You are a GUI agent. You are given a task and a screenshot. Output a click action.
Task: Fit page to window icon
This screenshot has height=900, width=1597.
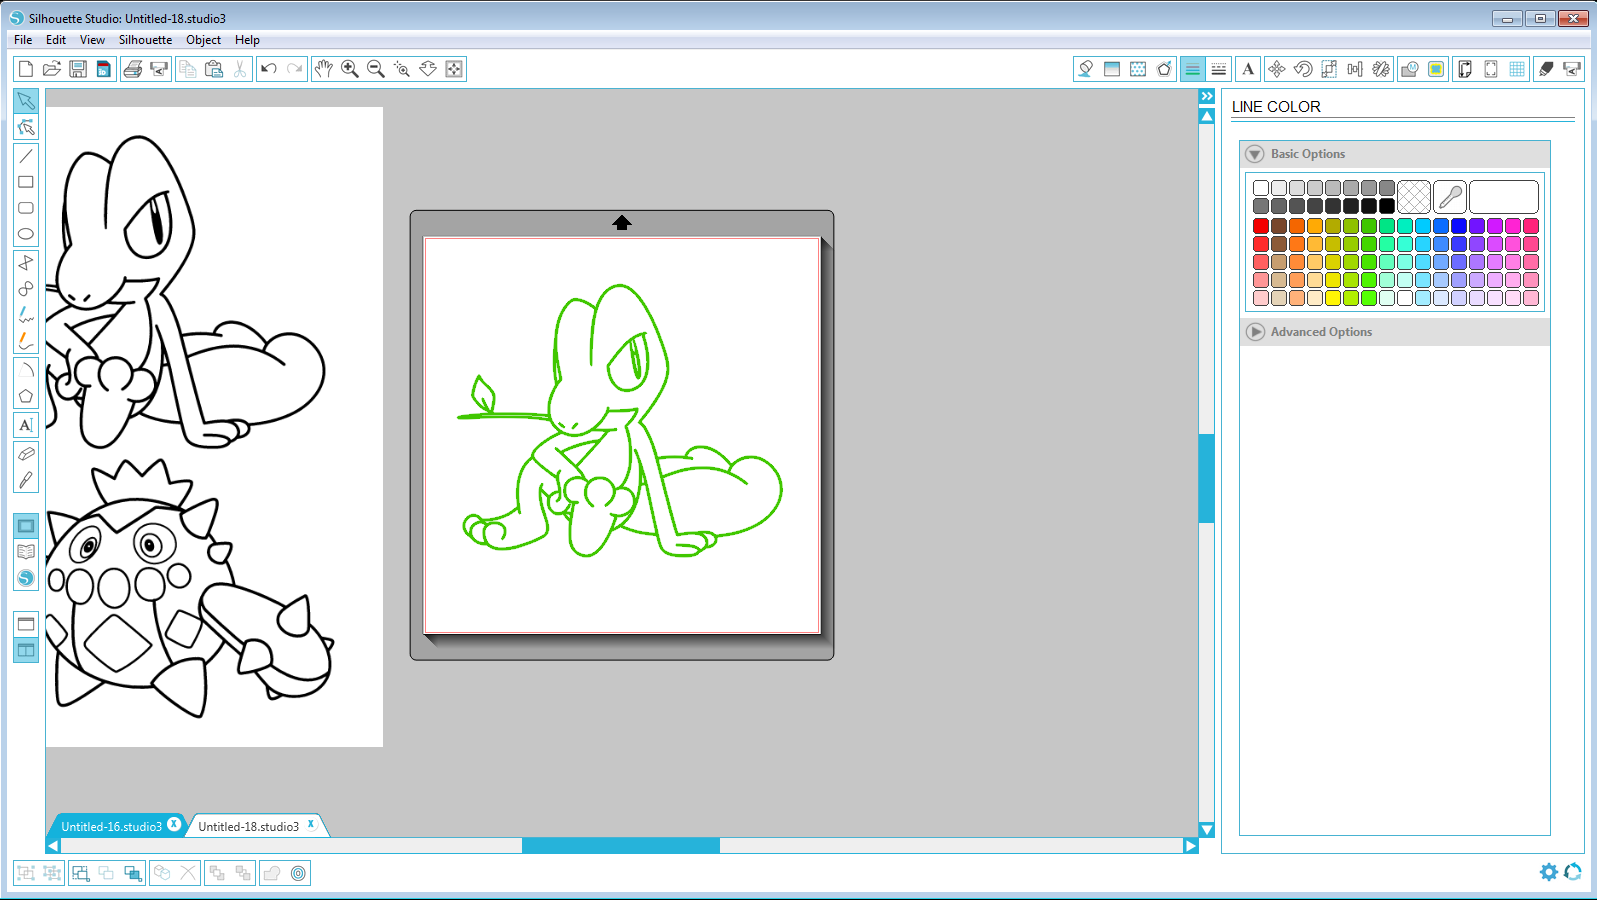pos(454,69)
